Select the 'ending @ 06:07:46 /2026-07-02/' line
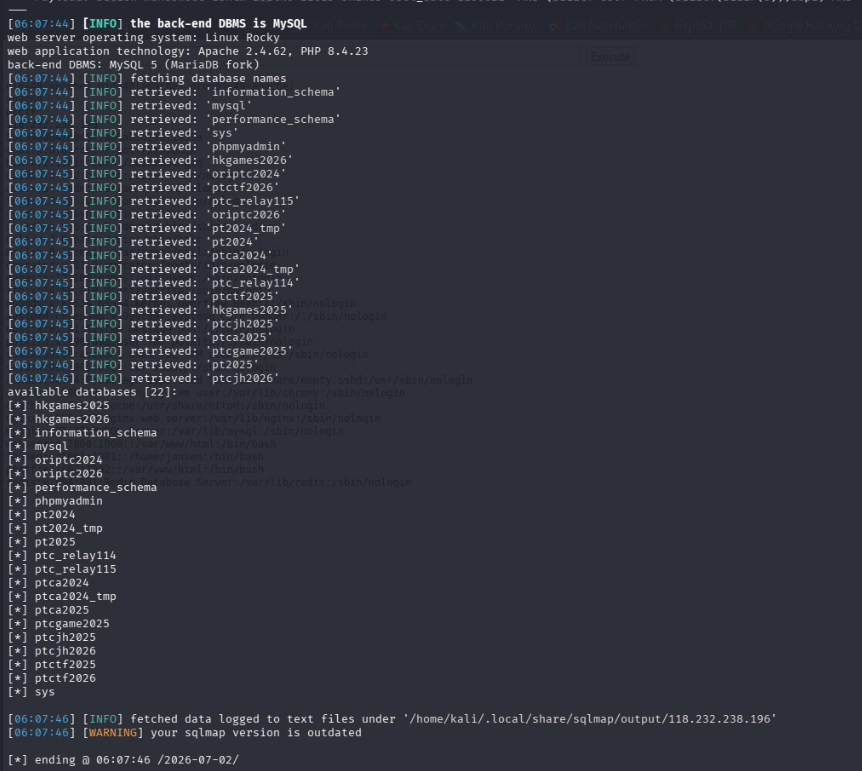Screen dimensions: 862x771 point(123,760)
